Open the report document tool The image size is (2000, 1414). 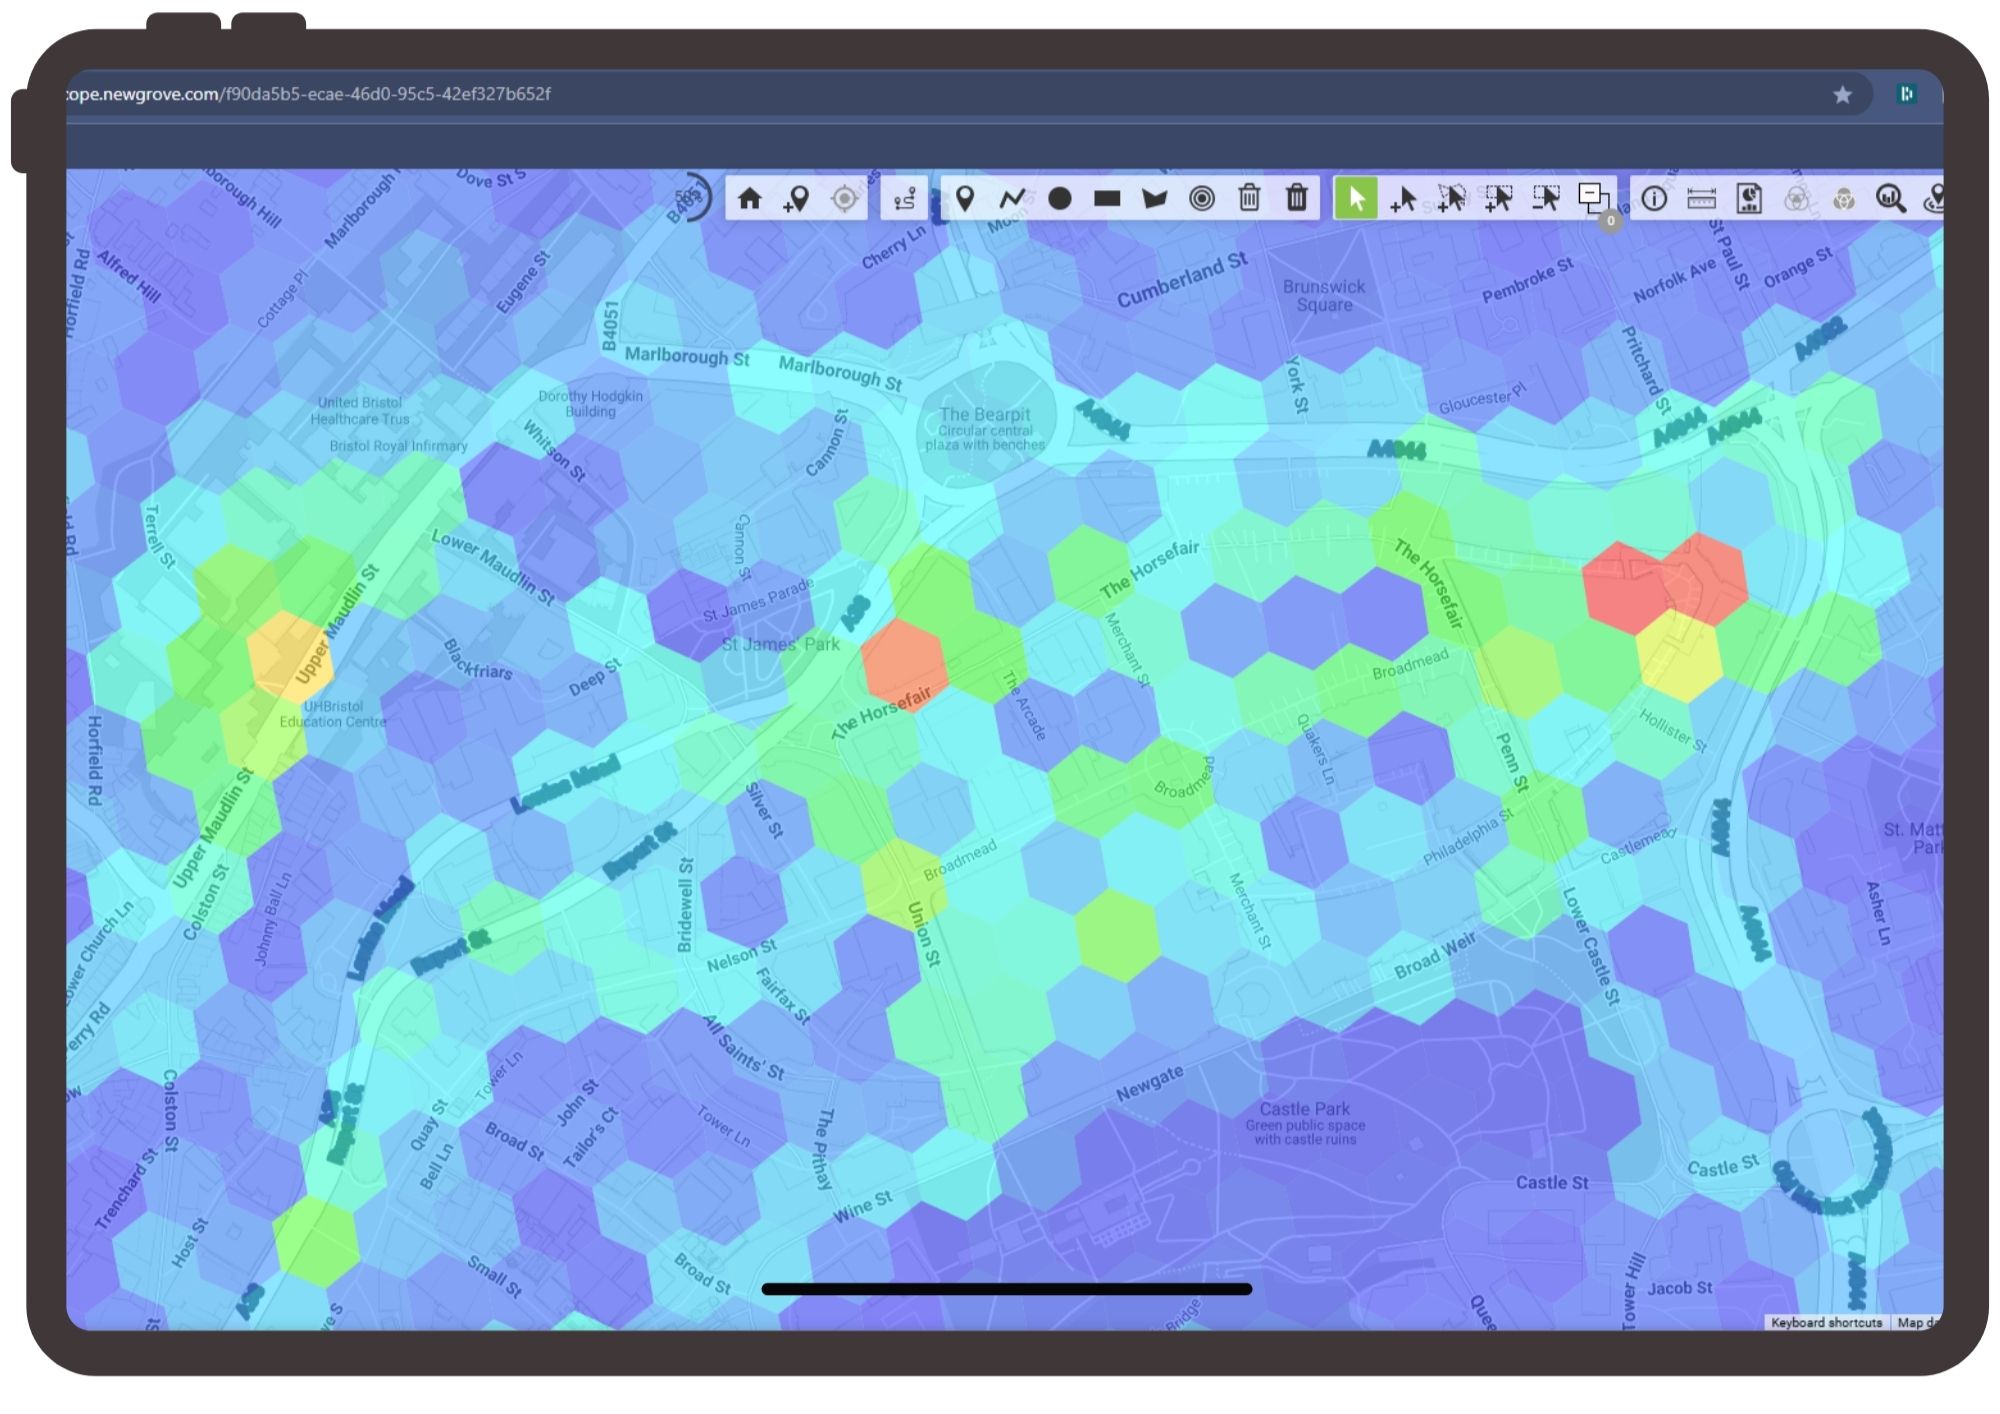point(1748,199)
